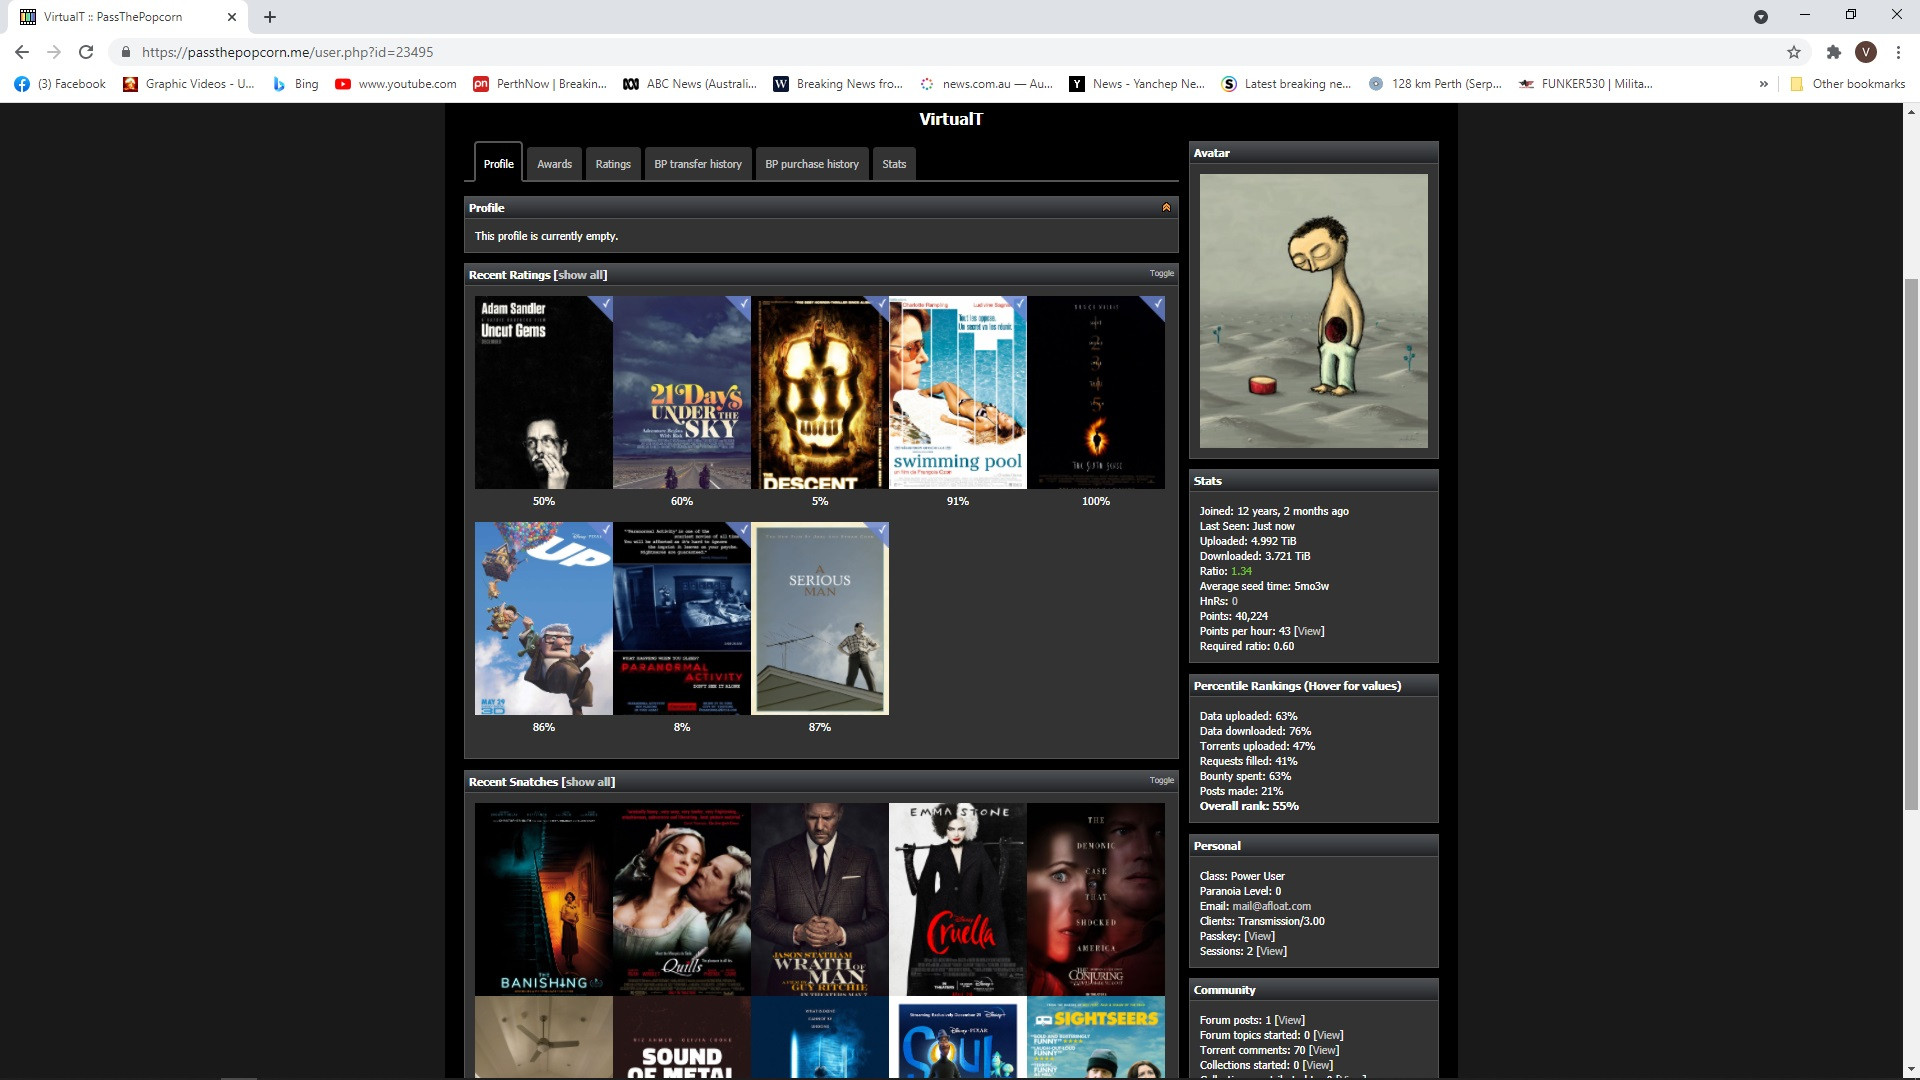Collapse the Profile section arrow
The height and width of the screenshot is (1080, 1920).
pos(1165,208)
